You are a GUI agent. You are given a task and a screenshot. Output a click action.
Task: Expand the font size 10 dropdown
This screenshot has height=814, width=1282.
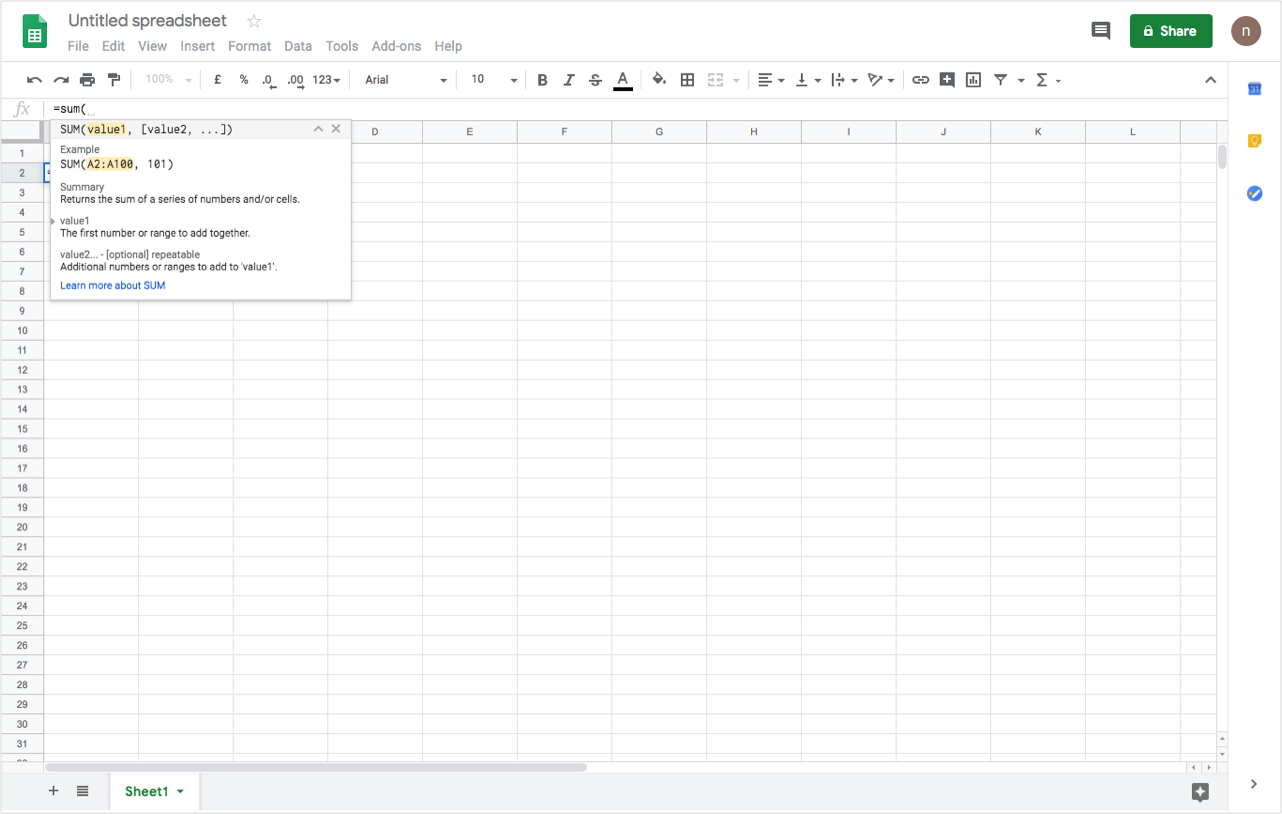point(494,80)
